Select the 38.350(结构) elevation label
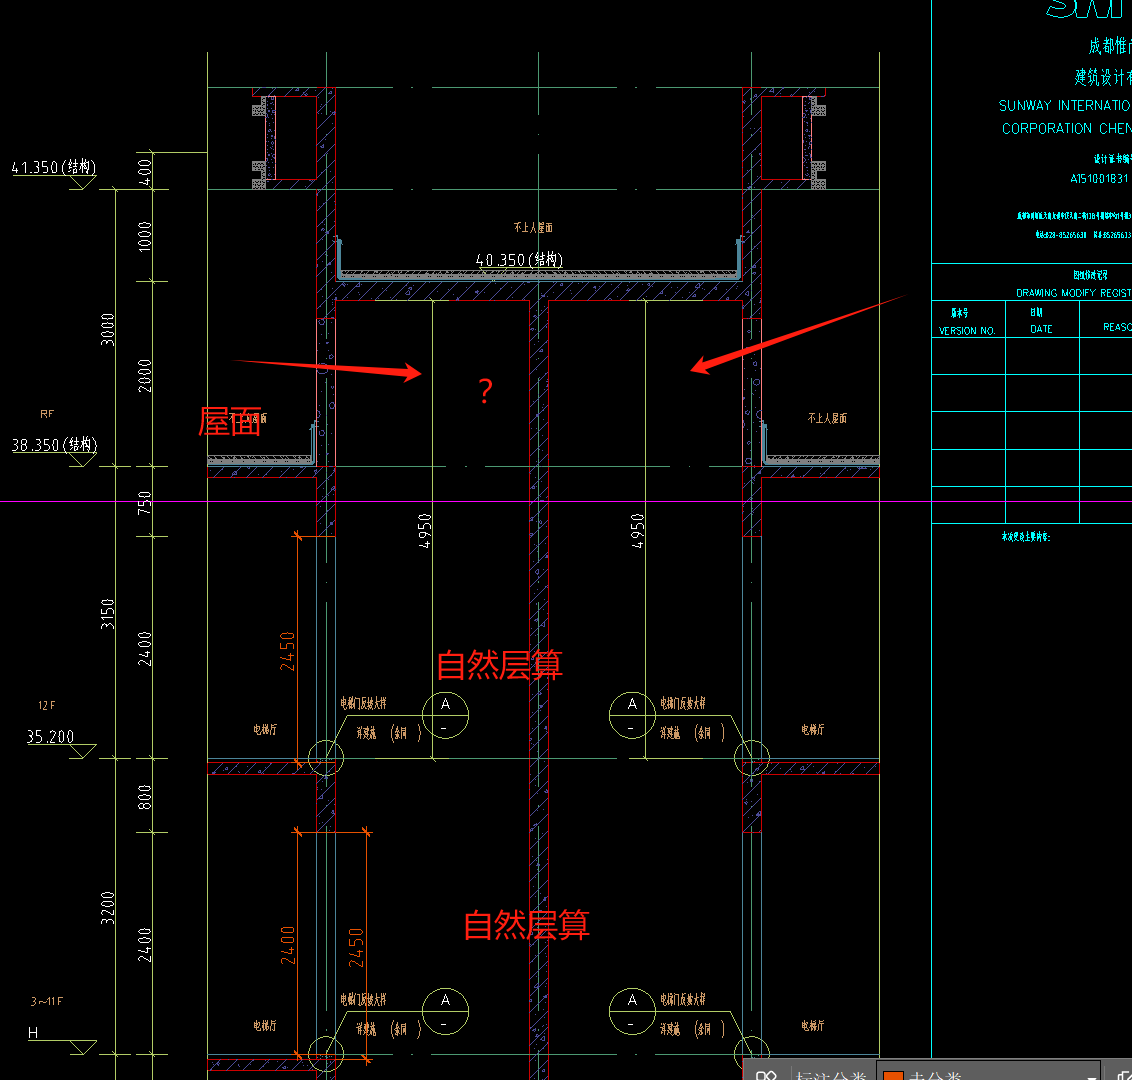 54,445
